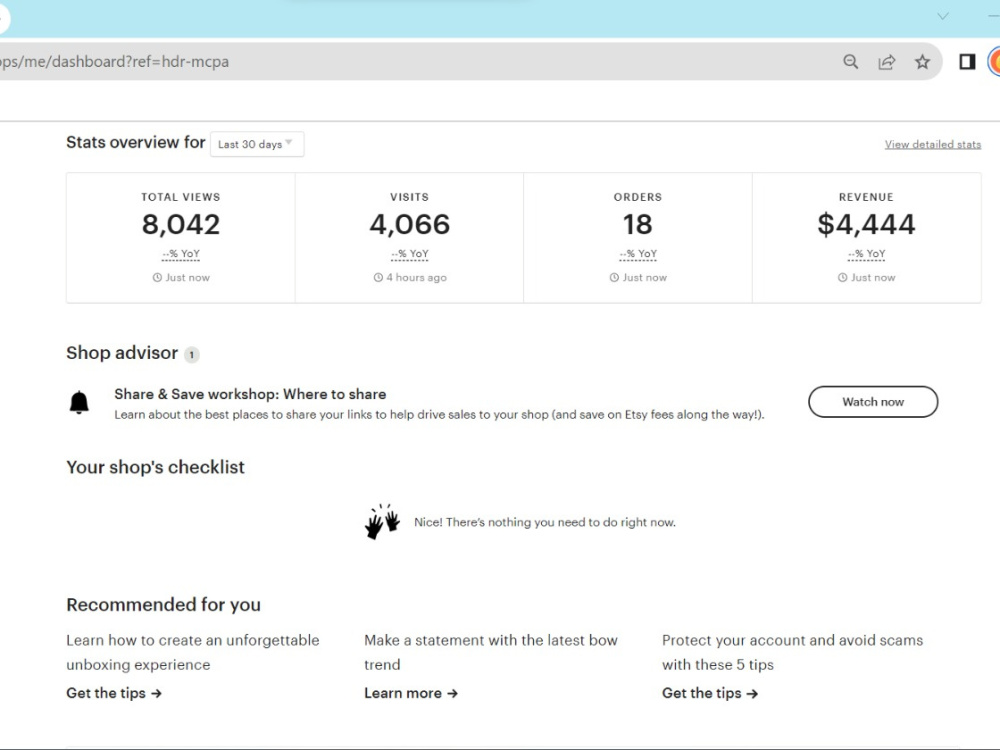1000x750 pixels.
Task: Click the clock icon beside 4 hours ago
Action: [378, 277]
